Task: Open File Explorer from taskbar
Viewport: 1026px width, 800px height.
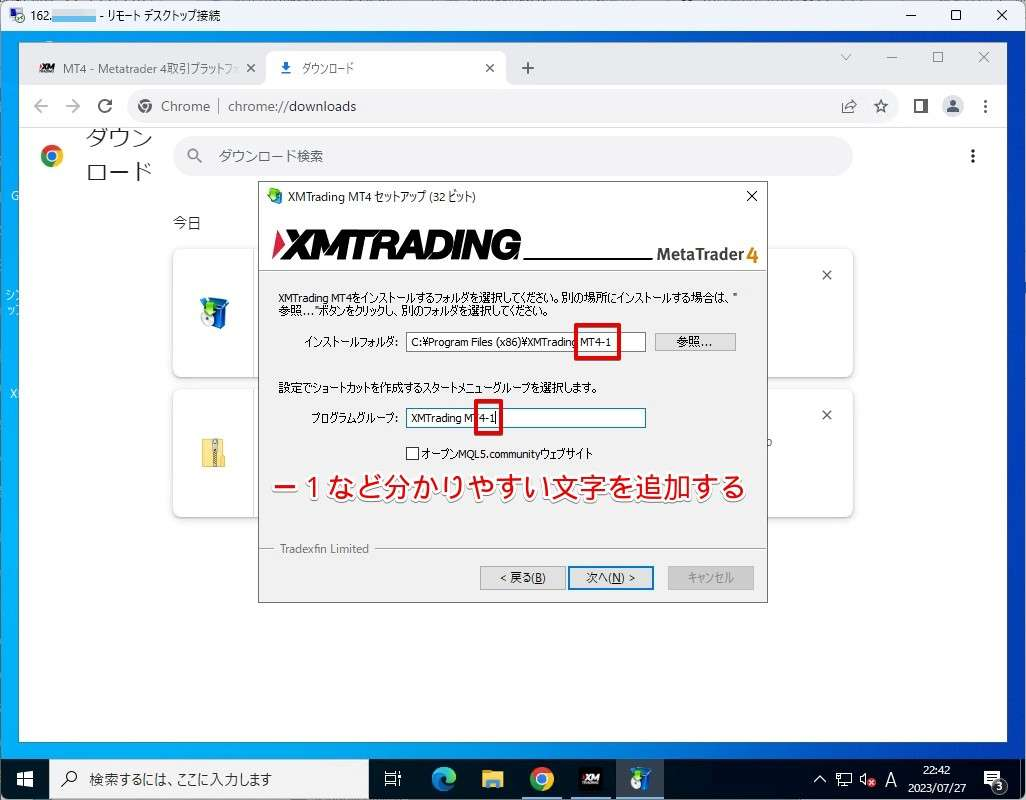Action: (x=493, y=779)
